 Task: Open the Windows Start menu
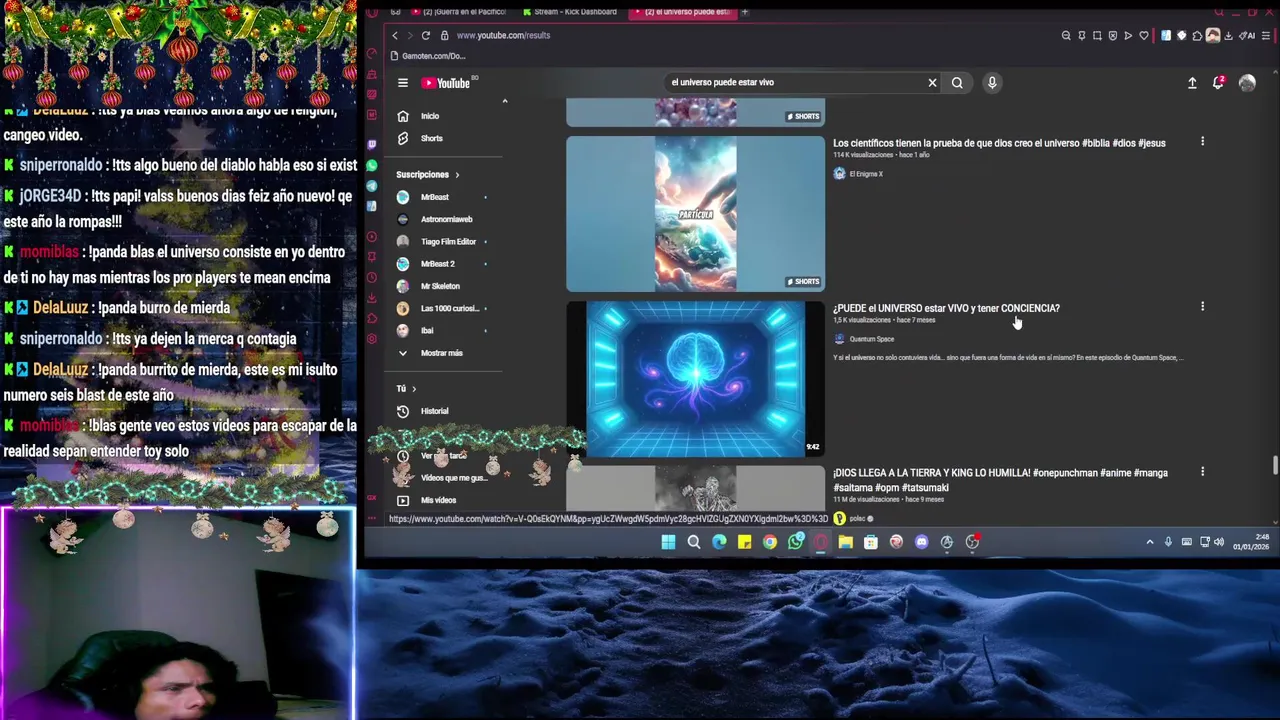668,542
